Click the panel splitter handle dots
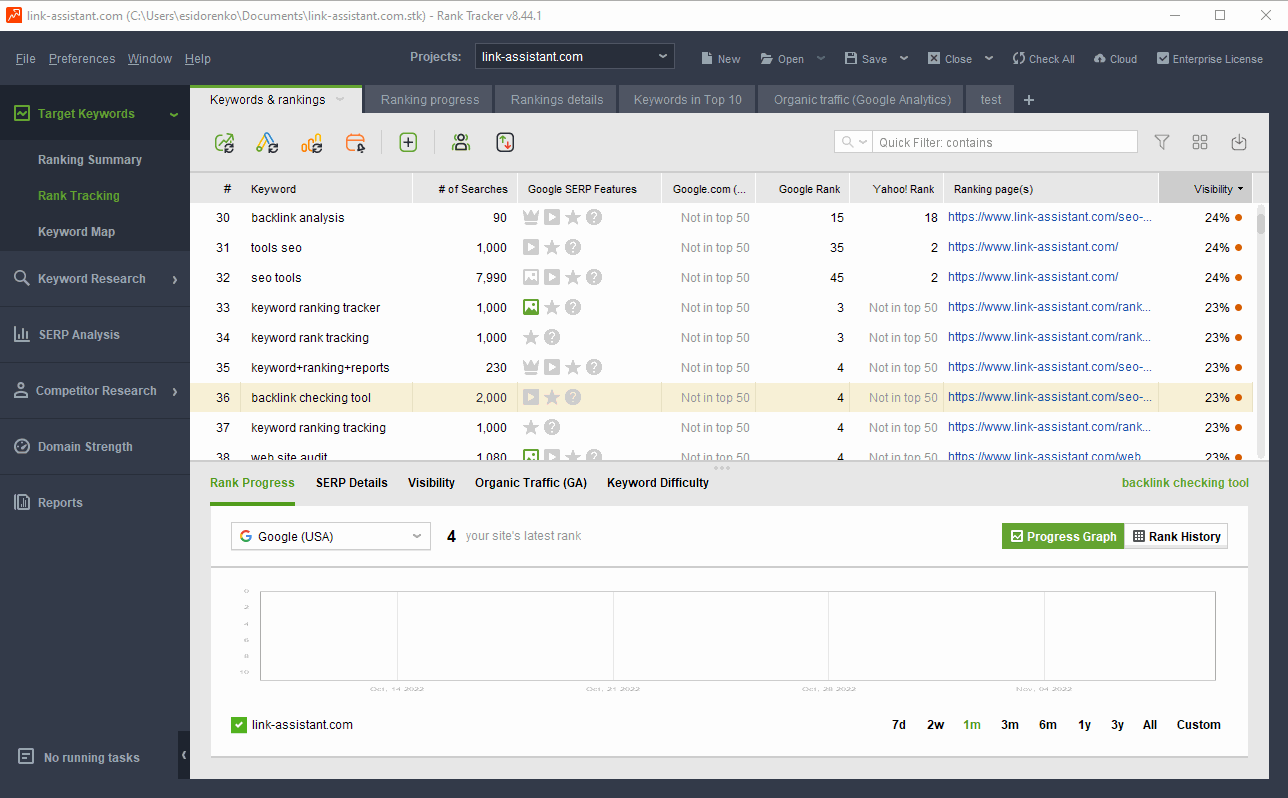The width and height of the screenshot is (1288, 798). (x=722, y=467)
